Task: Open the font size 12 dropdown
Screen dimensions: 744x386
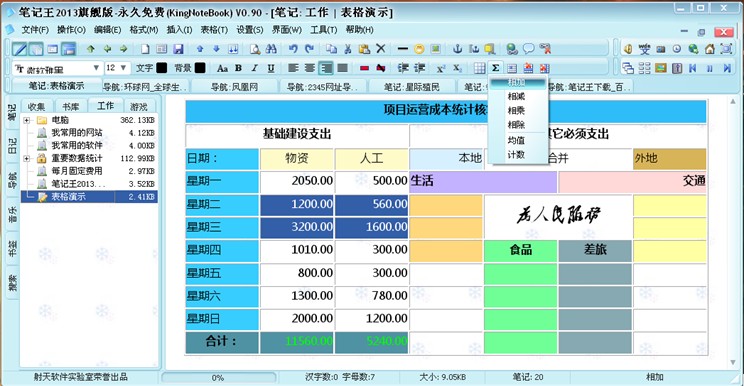Action: click(x=124, y=68)
